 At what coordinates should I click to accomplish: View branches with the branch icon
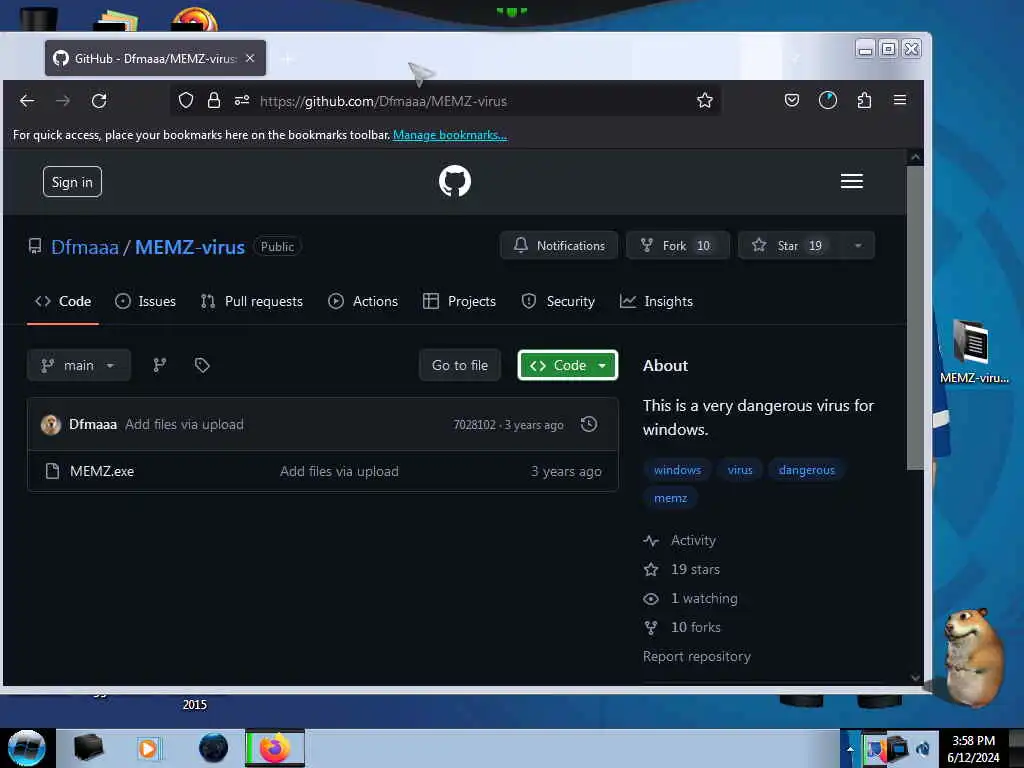pyautogui.click(x=160, y=365)
